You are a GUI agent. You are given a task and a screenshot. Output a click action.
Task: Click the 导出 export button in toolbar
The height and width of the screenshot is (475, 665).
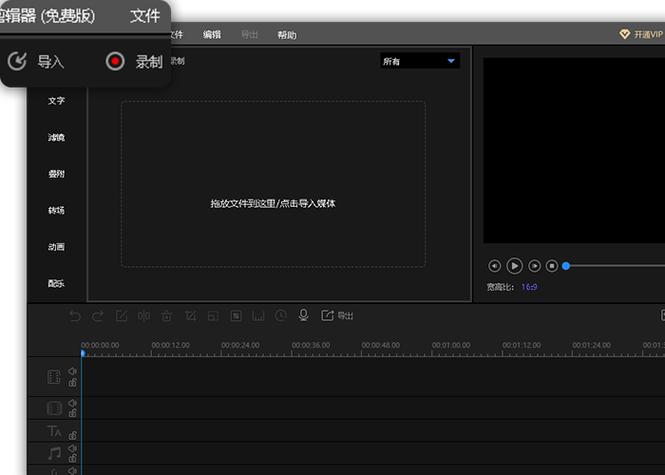pos(337,316)
